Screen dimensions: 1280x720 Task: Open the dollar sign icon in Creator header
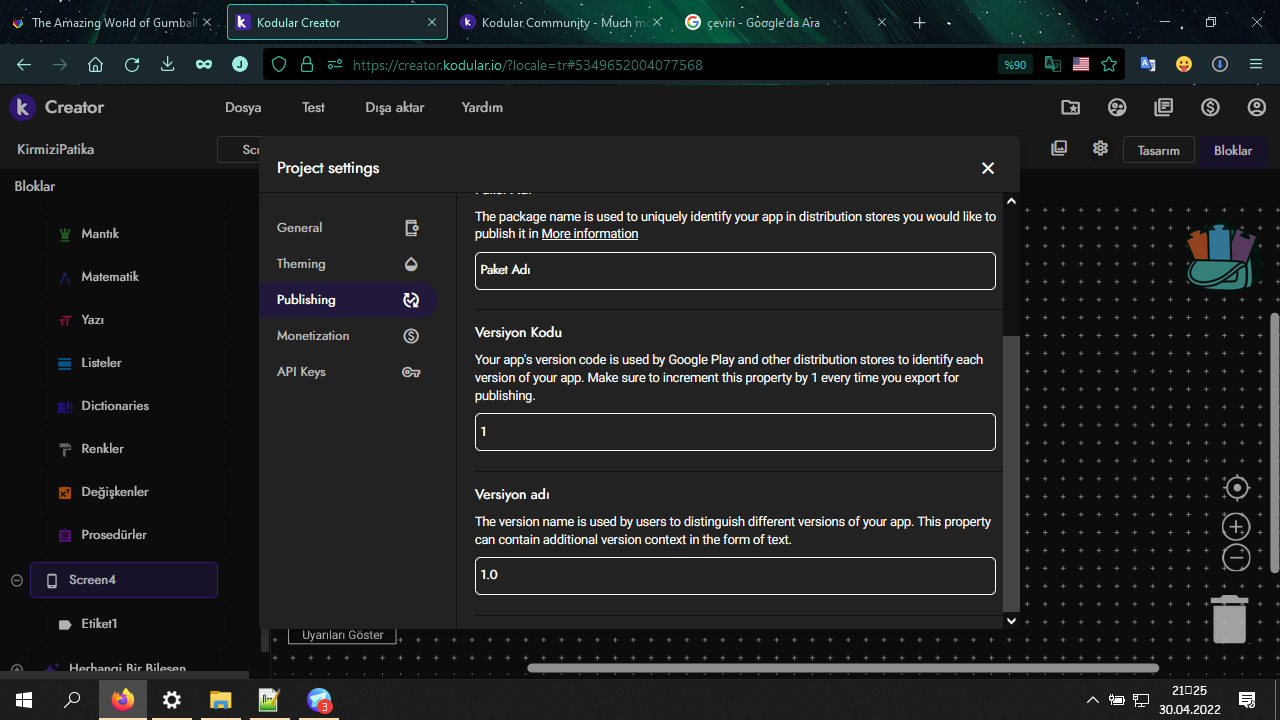[x=1210, y=107]
